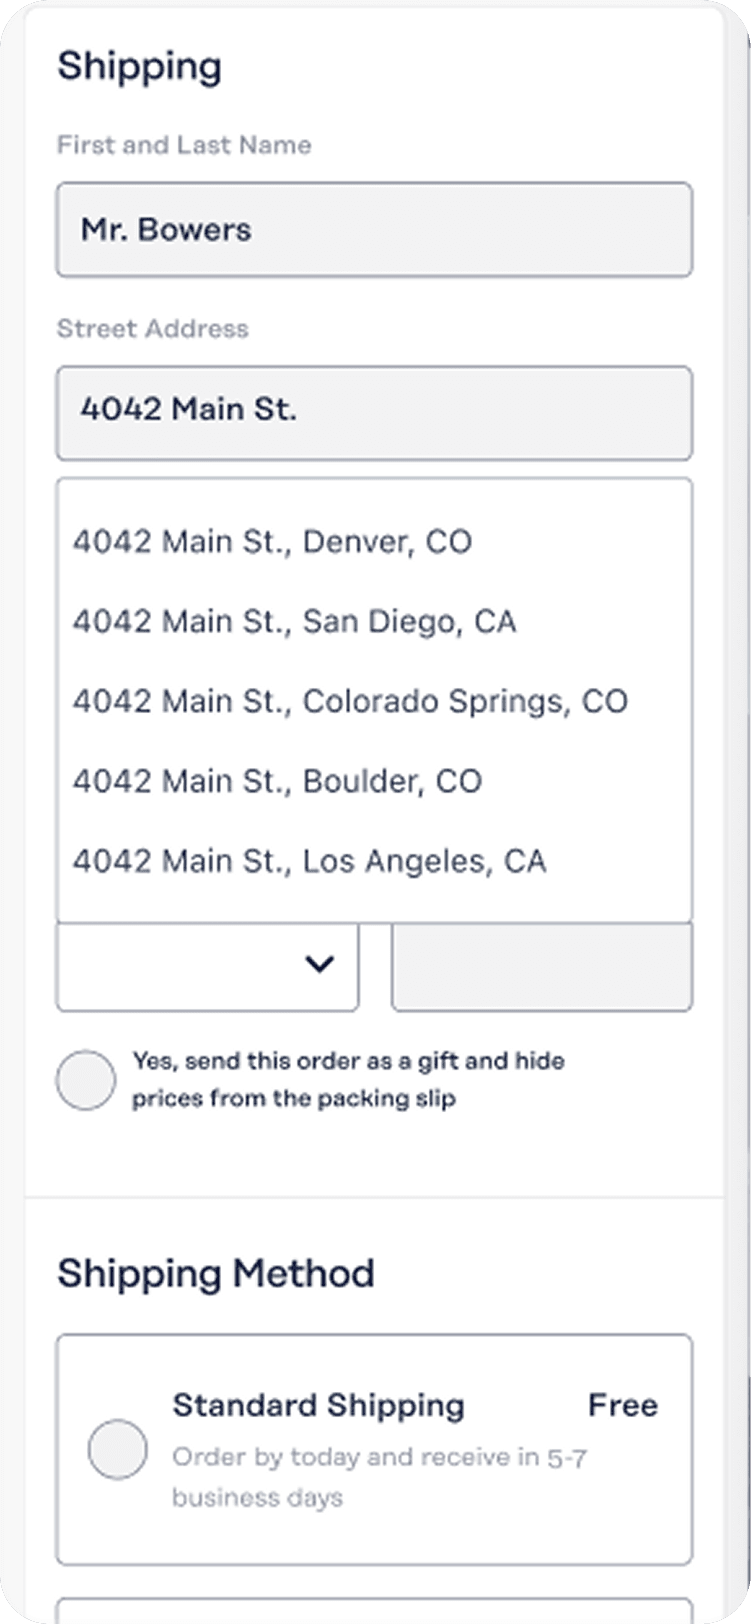Click the Free price label

coord(622,1405)
